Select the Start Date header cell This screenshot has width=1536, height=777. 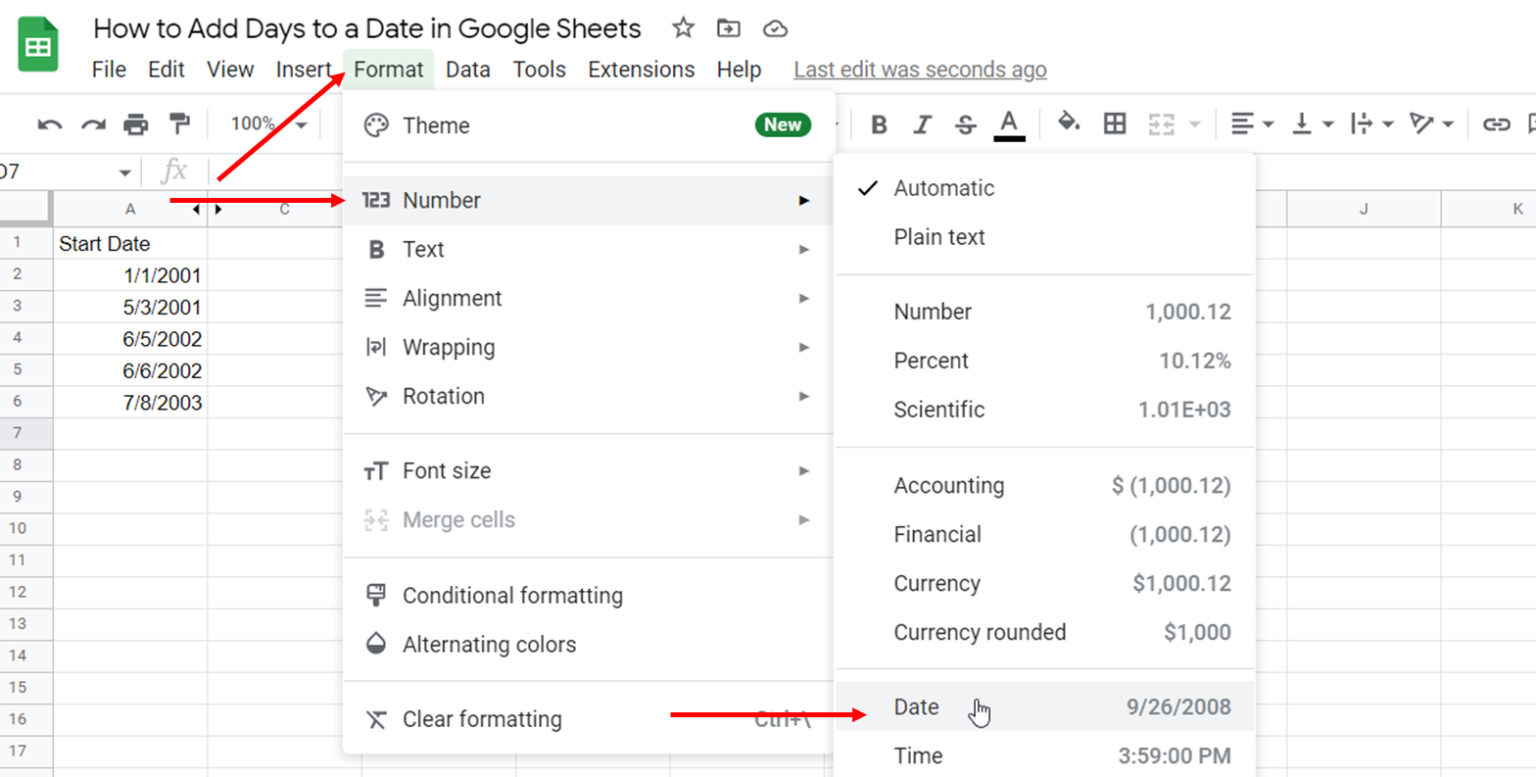coord(131,243)
